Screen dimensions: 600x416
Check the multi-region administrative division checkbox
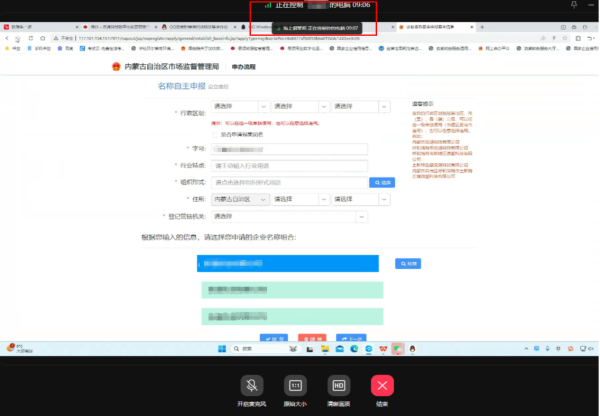click(213, 133)
